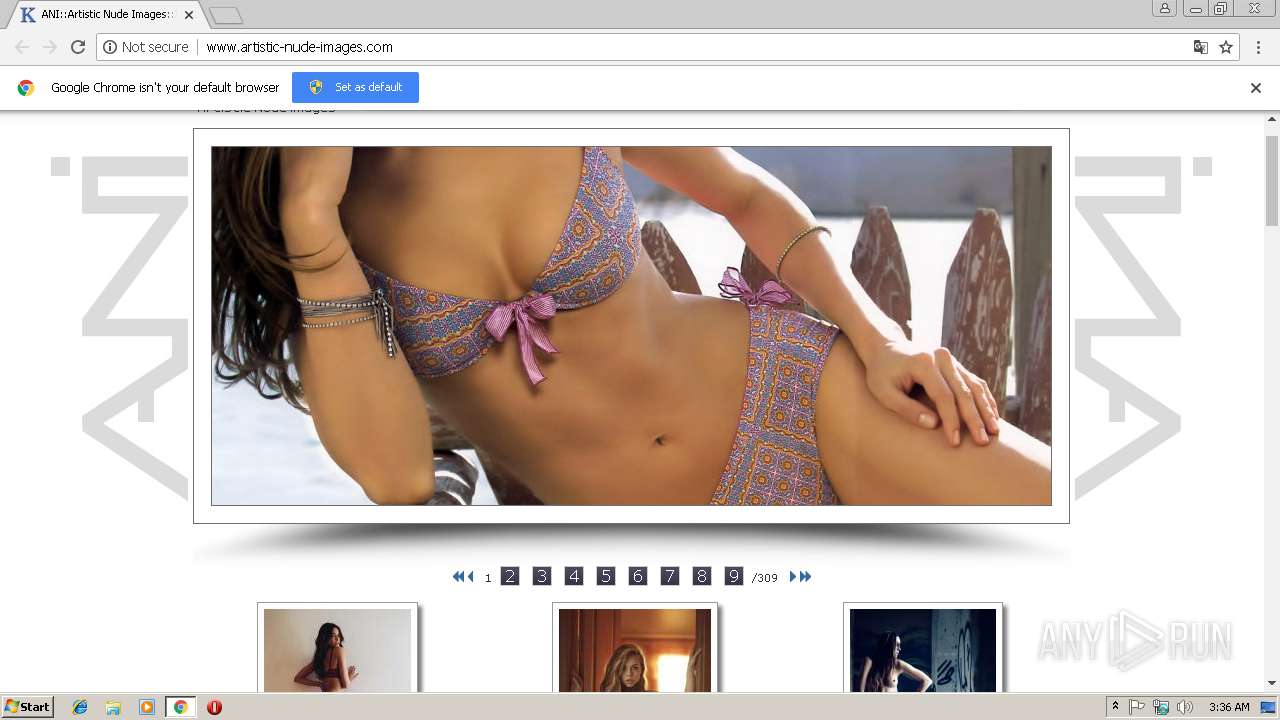This screenshot has width=1280, height=720.
Task: Select the ANI::Artistic Nude Images tab
Action: 105,15
